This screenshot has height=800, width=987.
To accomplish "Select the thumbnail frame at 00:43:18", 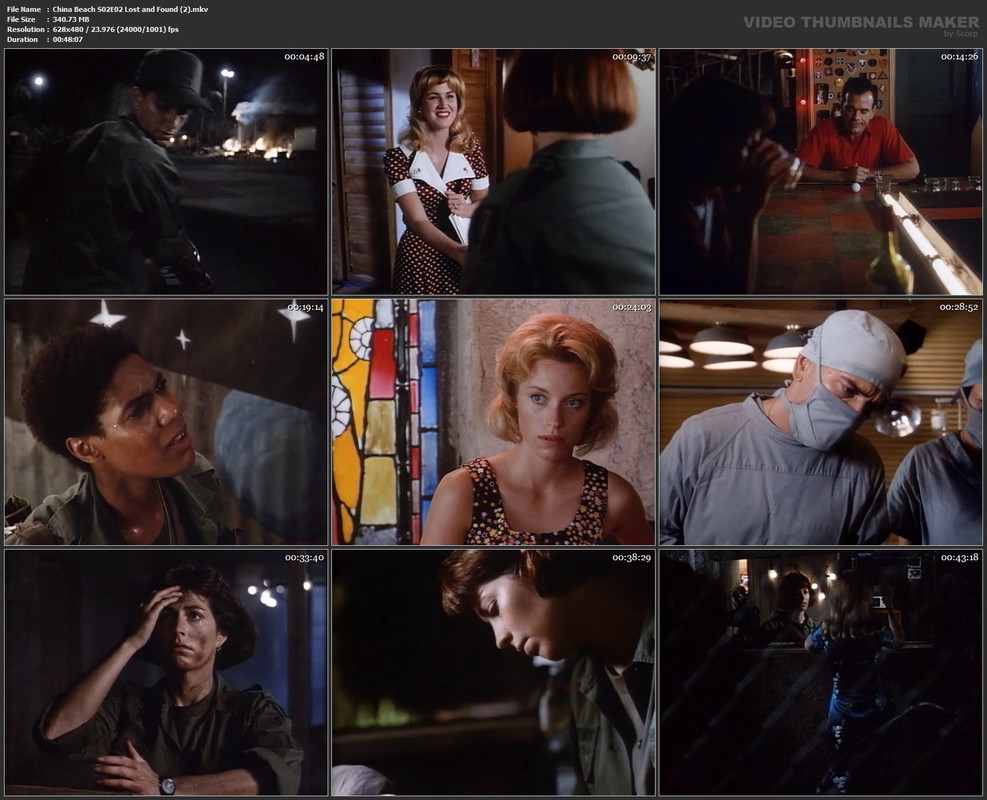I will point(821,672).
